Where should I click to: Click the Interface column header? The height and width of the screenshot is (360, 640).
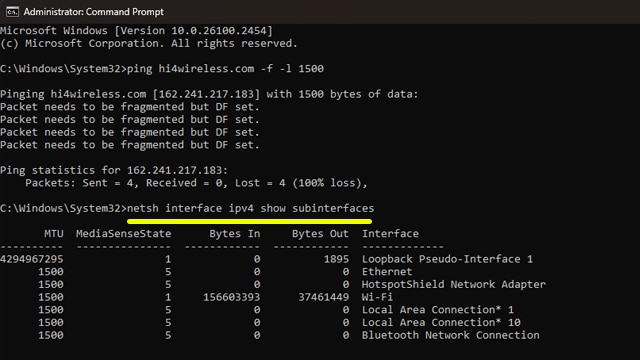pyautogui.click(x=390, y=234)
